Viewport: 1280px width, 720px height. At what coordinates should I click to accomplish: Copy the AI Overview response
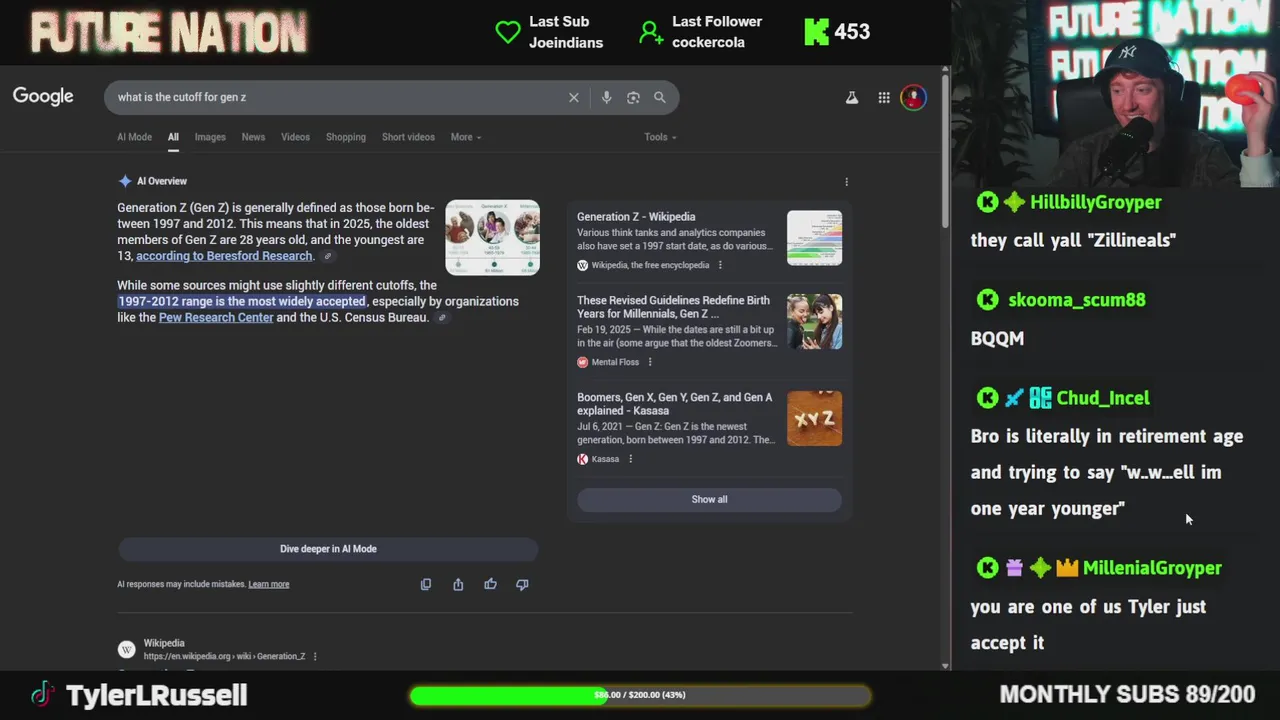[426, 584]
